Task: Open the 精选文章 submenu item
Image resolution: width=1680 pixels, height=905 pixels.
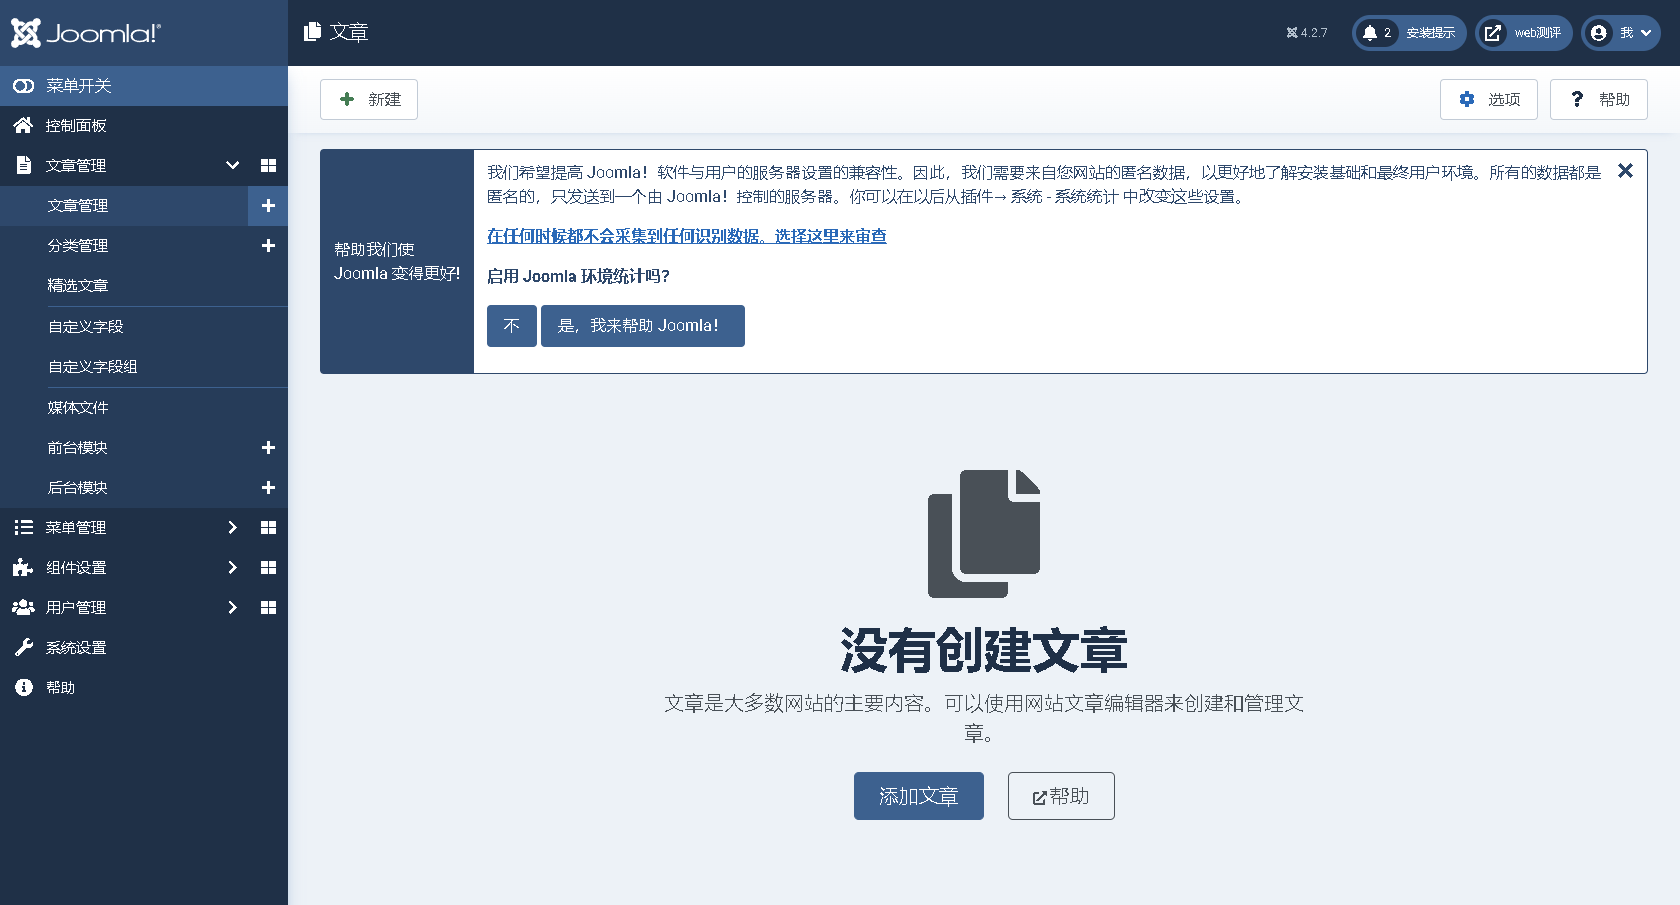Action: pos(144,286)
